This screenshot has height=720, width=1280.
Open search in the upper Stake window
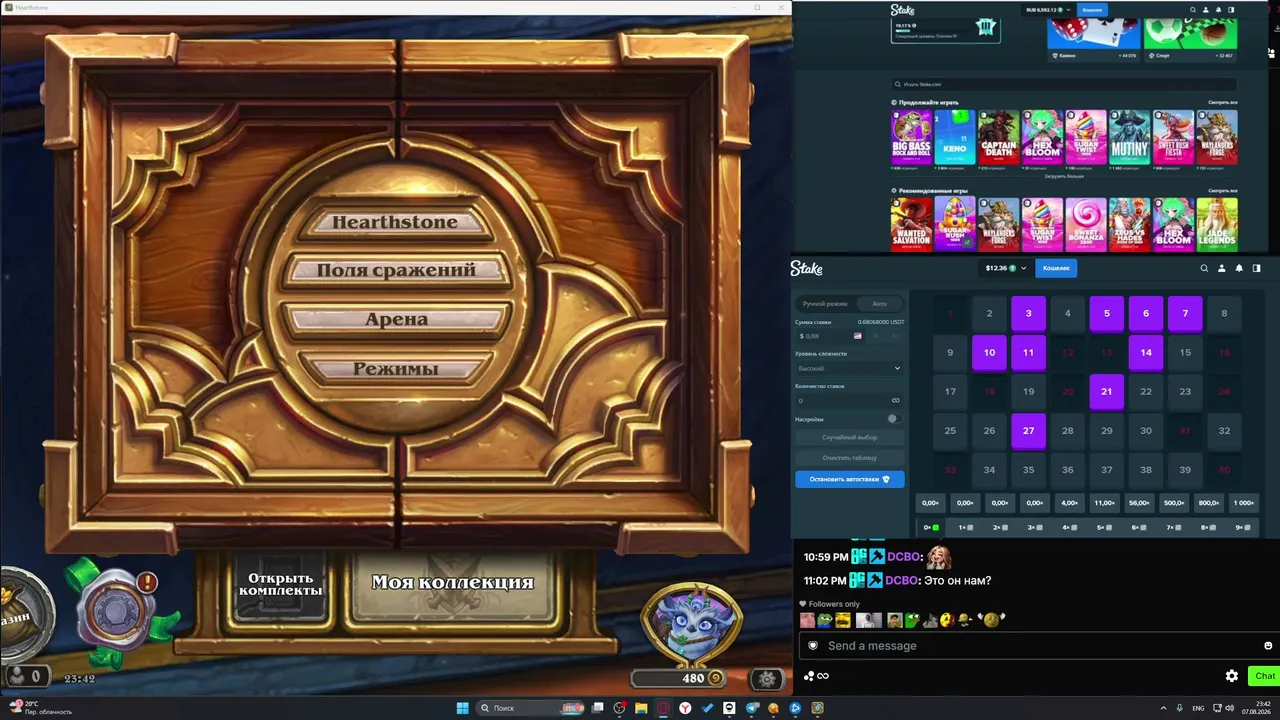point(1192,10)
